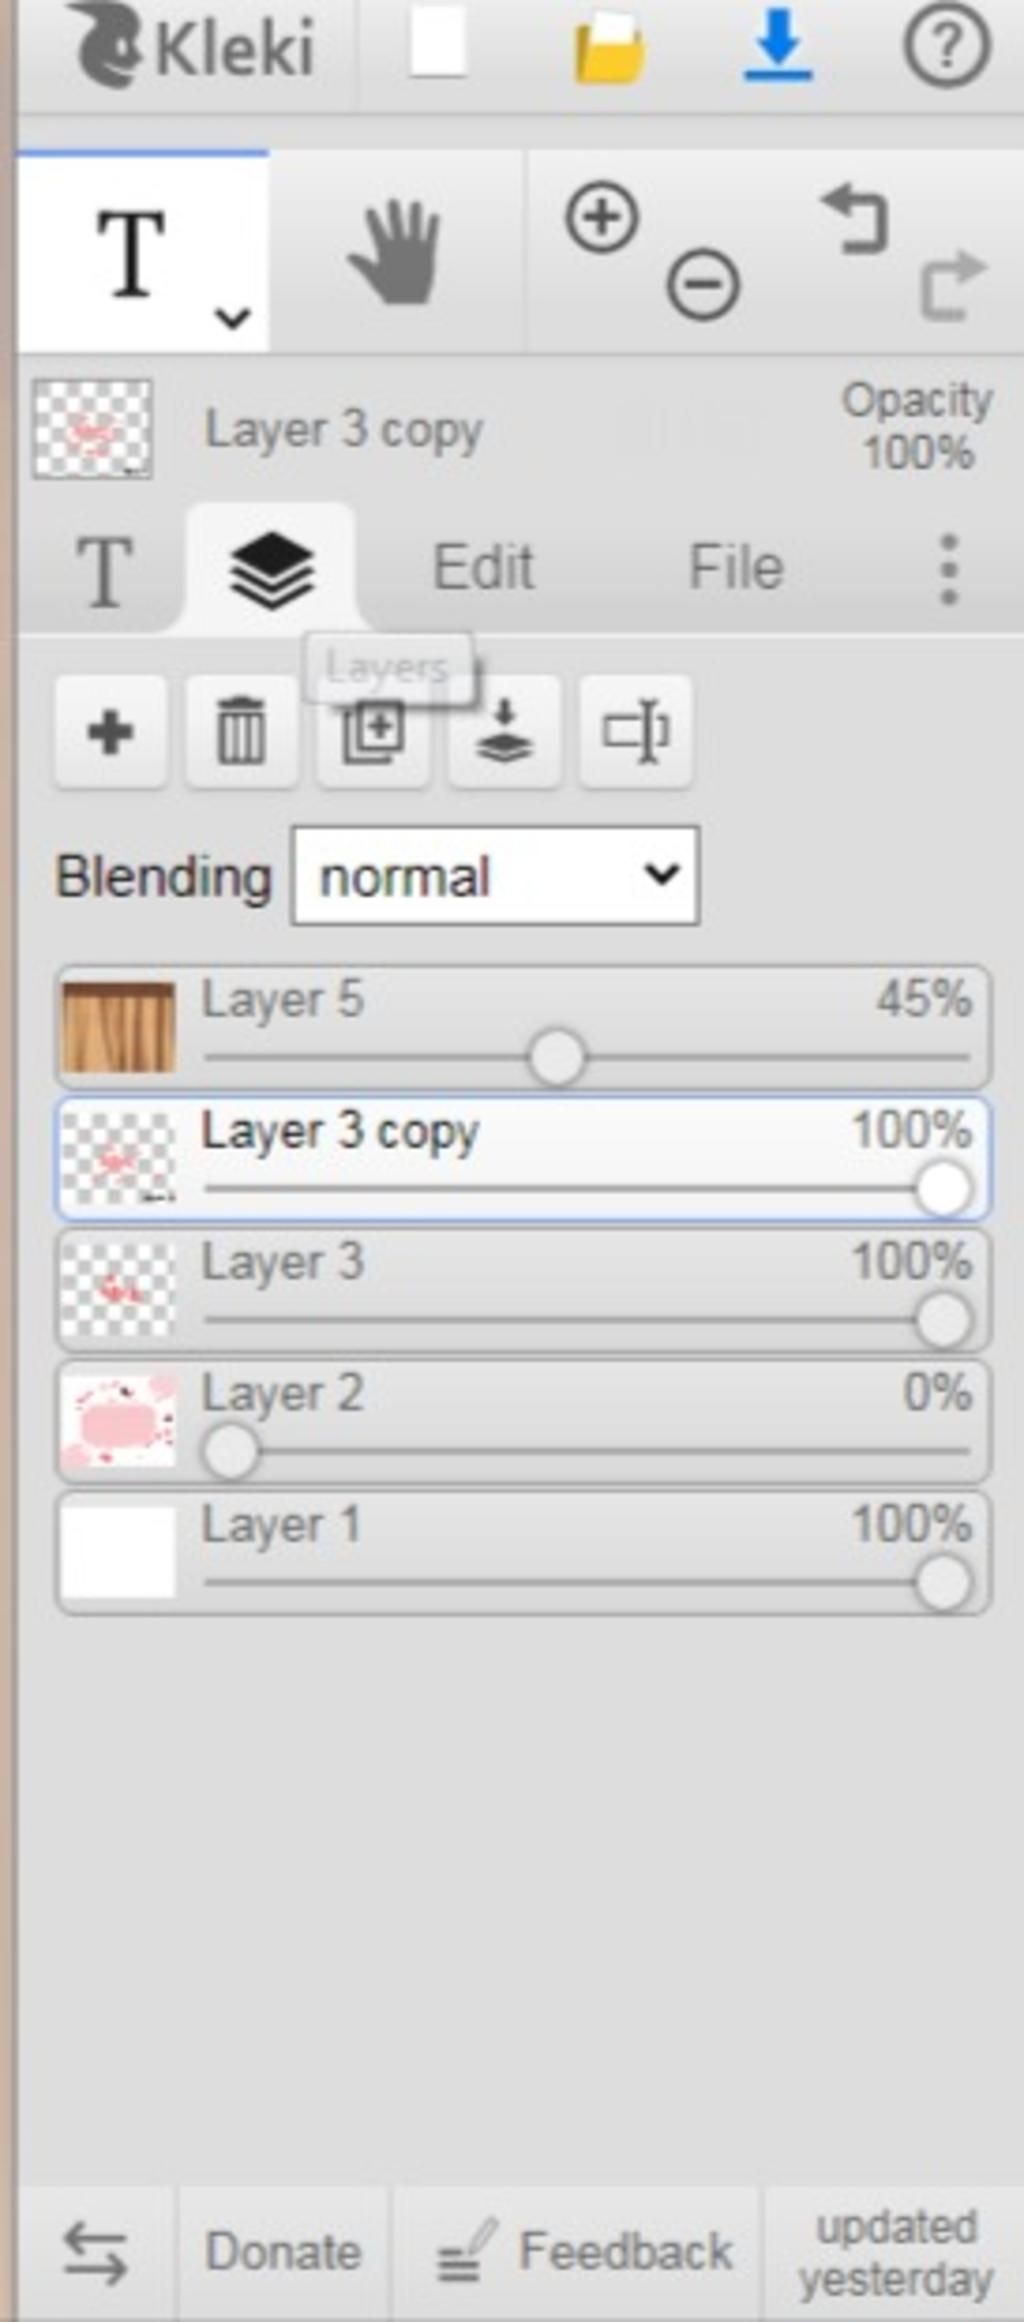The width and height of the screenshot is (1024, 2322).
Task: Switch to the Edit tab
Action: 483,567
